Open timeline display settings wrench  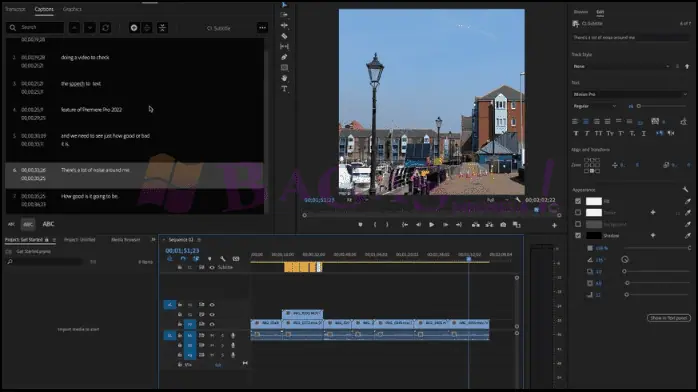click(x=223, y=259)
